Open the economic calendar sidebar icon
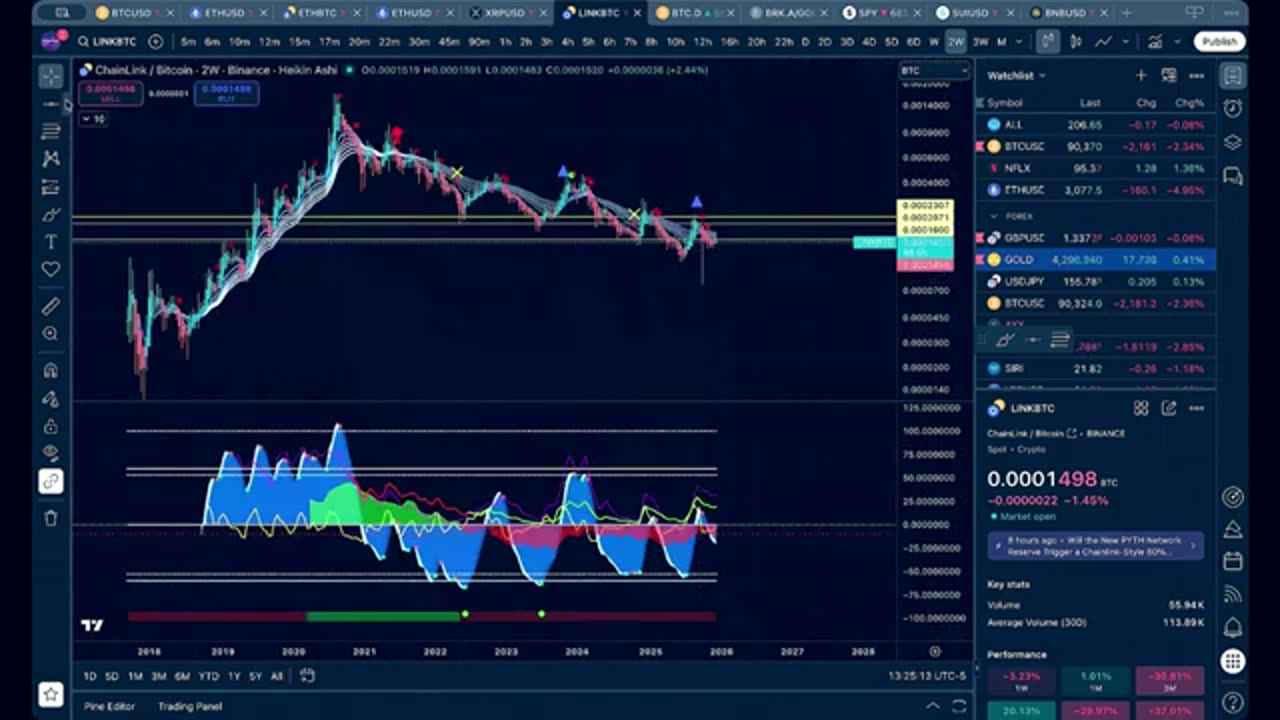The height and width of the screenshot is (720, 1280). [1233, 560]
